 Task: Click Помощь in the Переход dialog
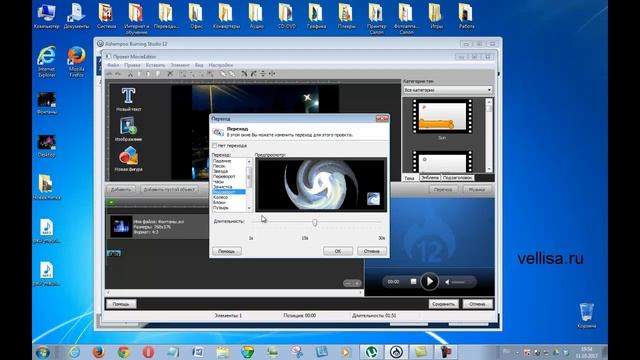[x=227, y=251]
